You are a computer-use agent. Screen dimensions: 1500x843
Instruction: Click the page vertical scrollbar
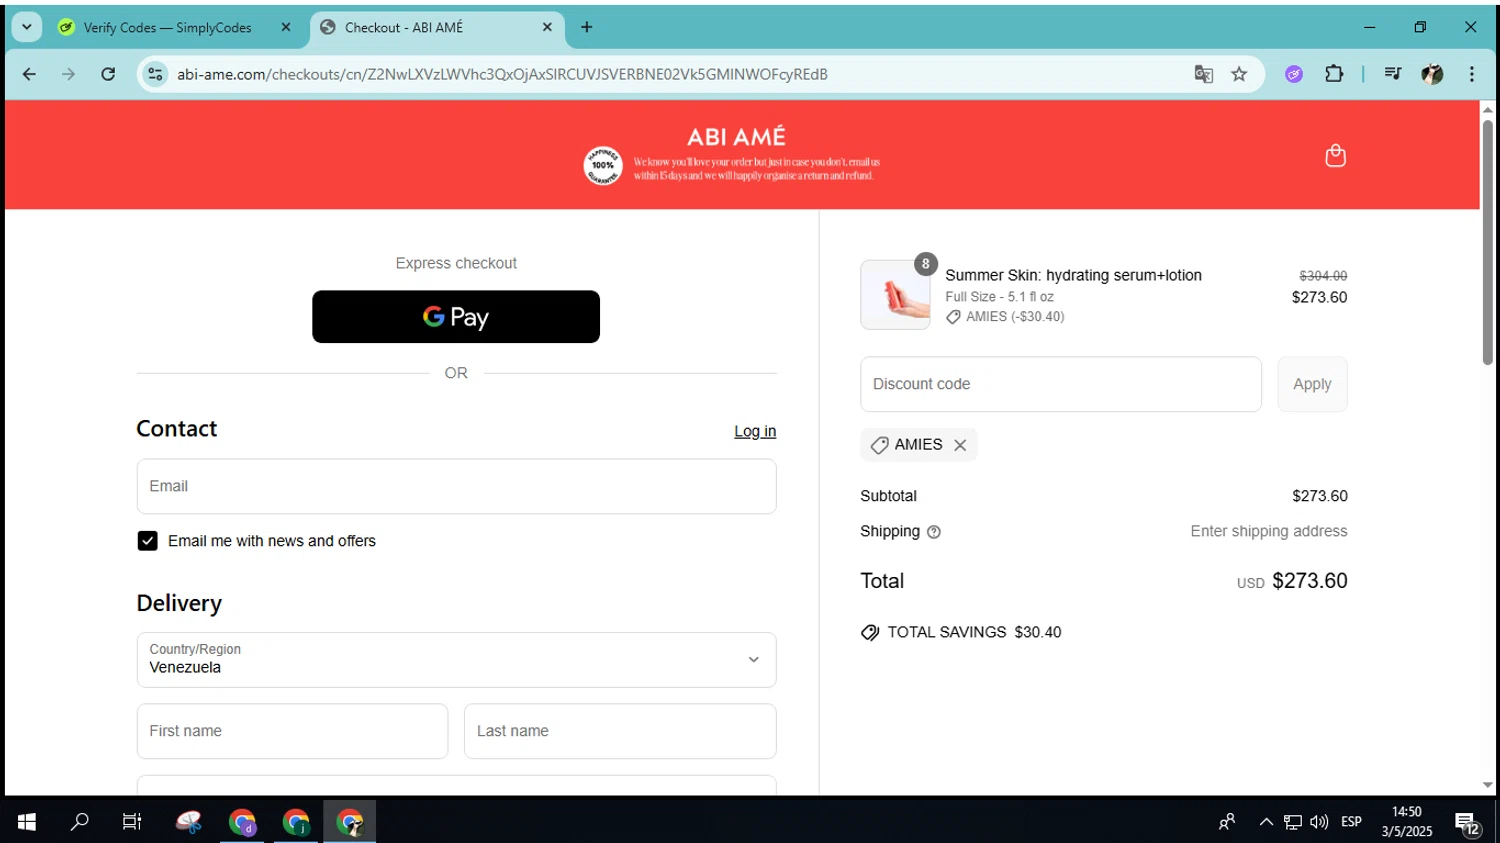click(x=1488, y=242)
